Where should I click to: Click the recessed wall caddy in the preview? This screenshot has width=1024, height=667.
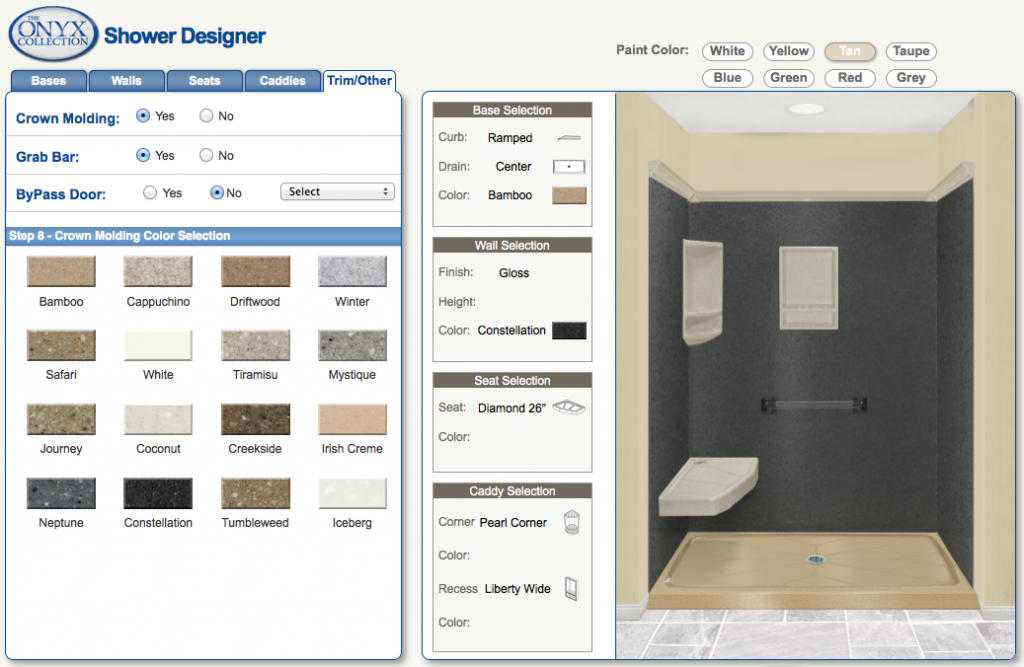pyautogui.click(x=808, y=287)
